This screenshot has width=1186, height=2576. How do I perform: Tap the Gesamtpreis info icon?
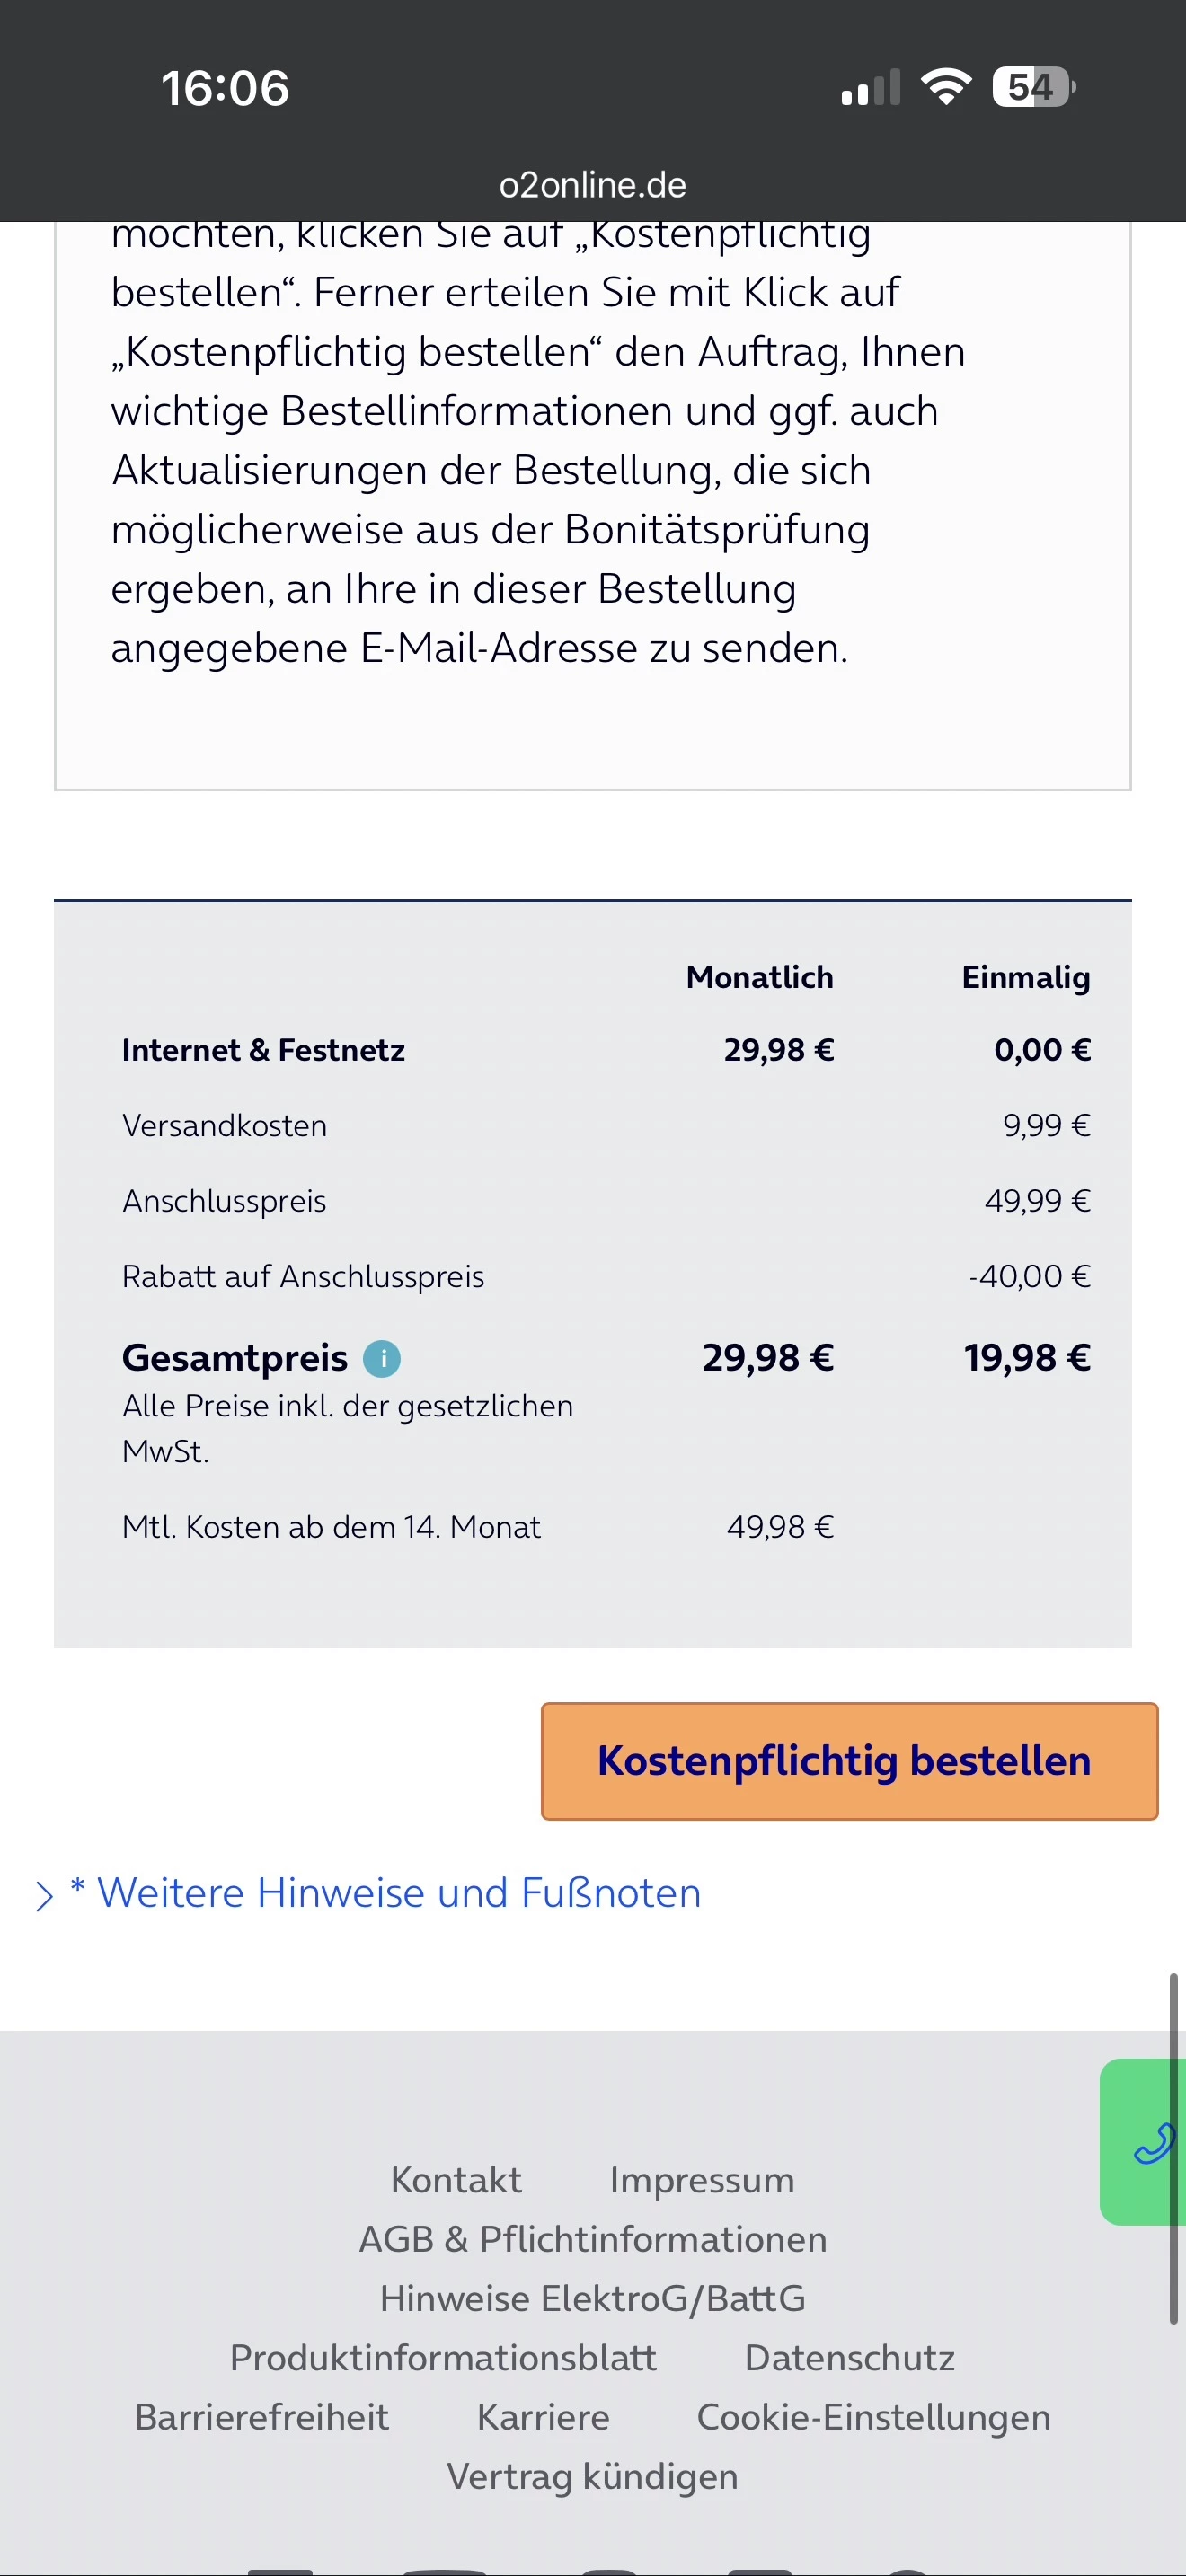tap(382, 1359)
